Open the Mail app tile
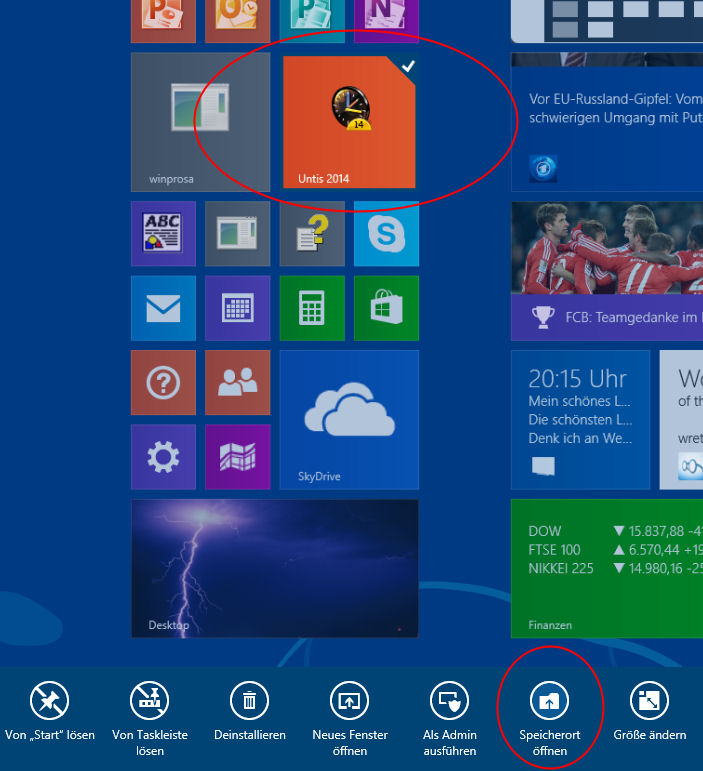Viewport: 703px width, 771px height. pos(163,308)
